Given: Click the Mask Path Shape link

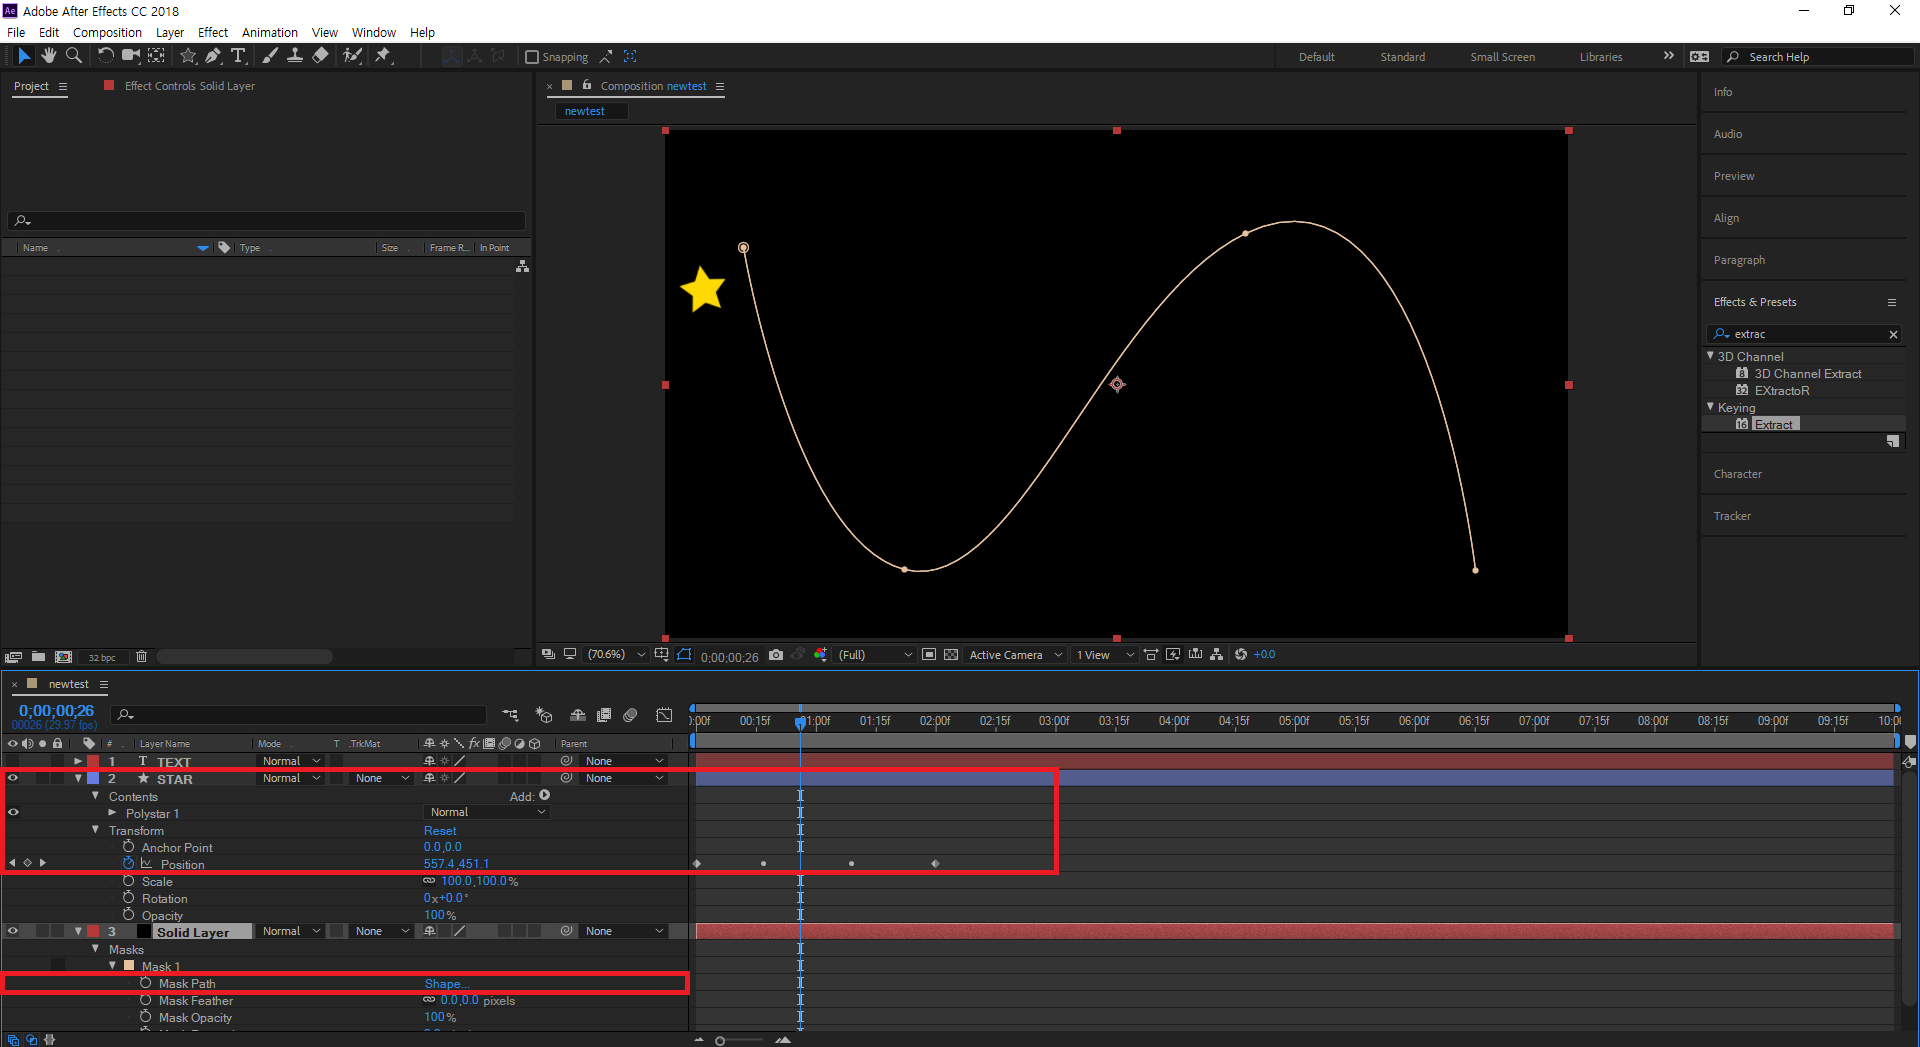Looking at the screenshot, I should tap(447, 983).
